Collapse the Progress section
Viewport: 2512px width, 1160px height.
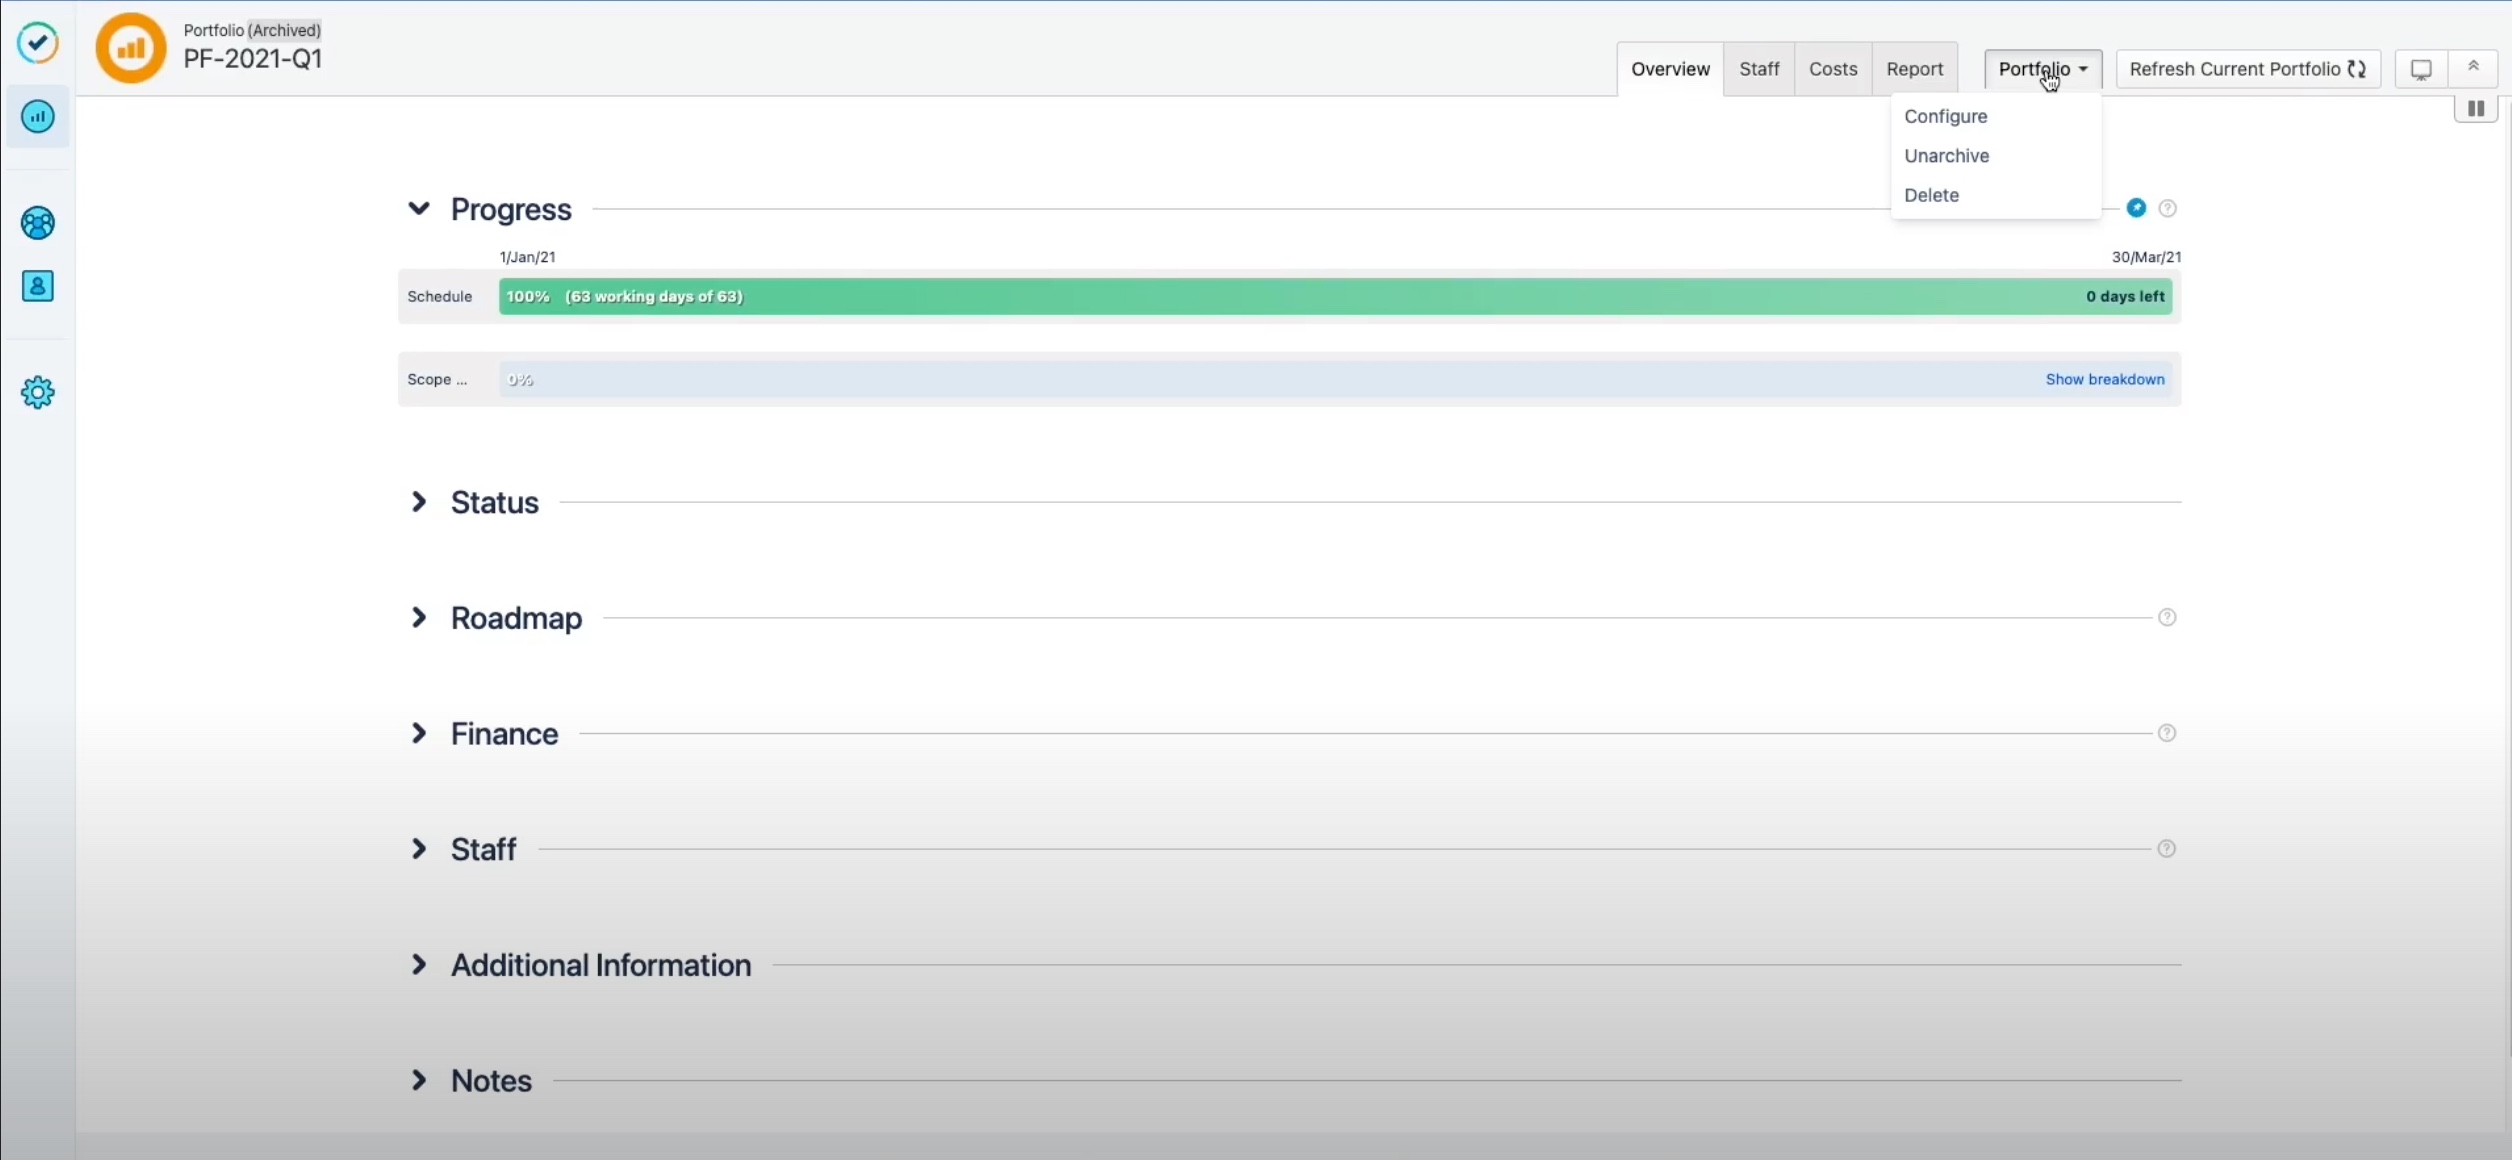coord(419,209)
